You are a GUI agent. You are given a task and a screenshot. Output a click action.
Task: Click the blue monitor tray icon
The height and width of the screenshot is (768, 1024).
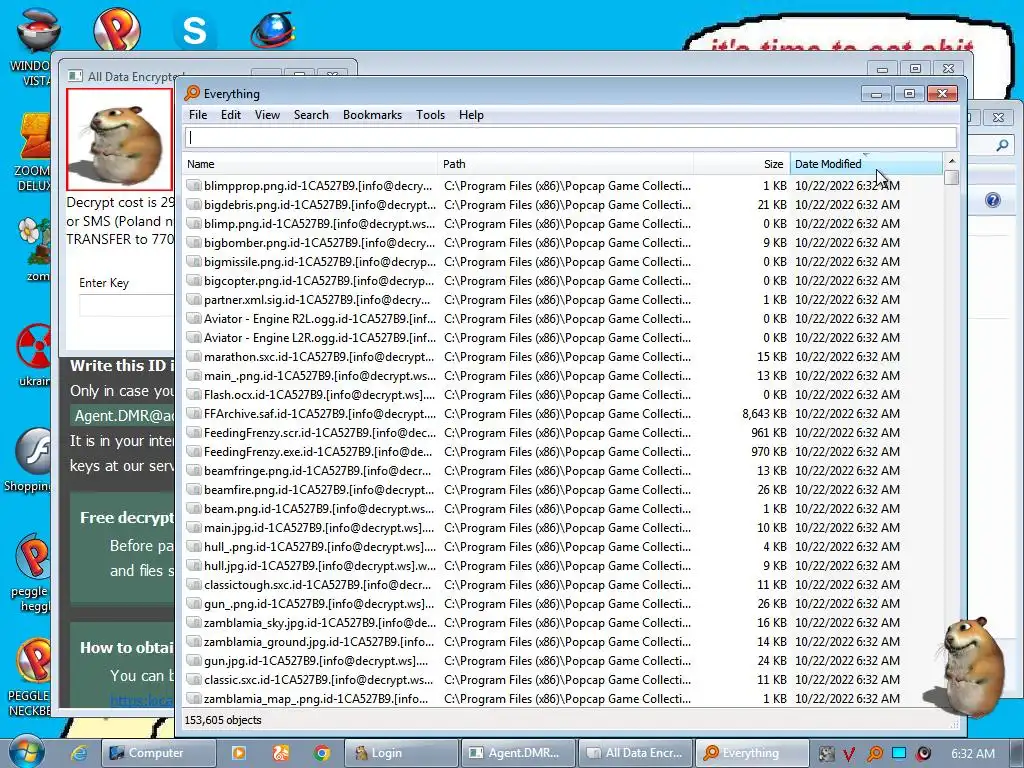pyautogui.click(x=899, y=753)
